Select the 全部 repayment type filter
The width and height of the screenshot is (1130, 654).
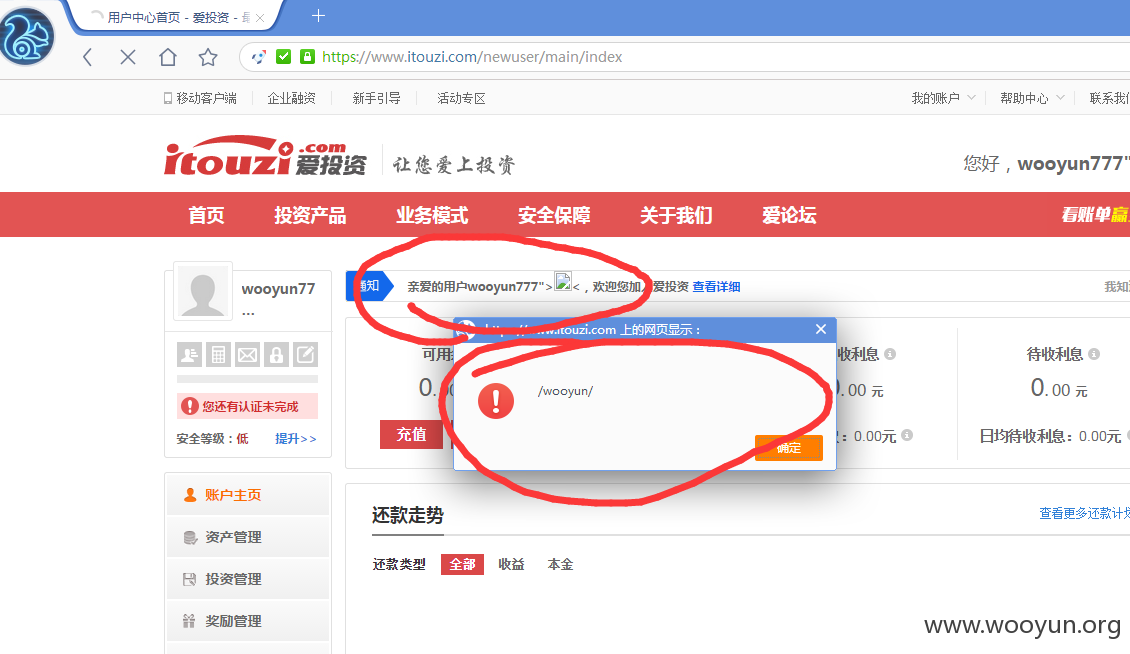click(462, 564)
